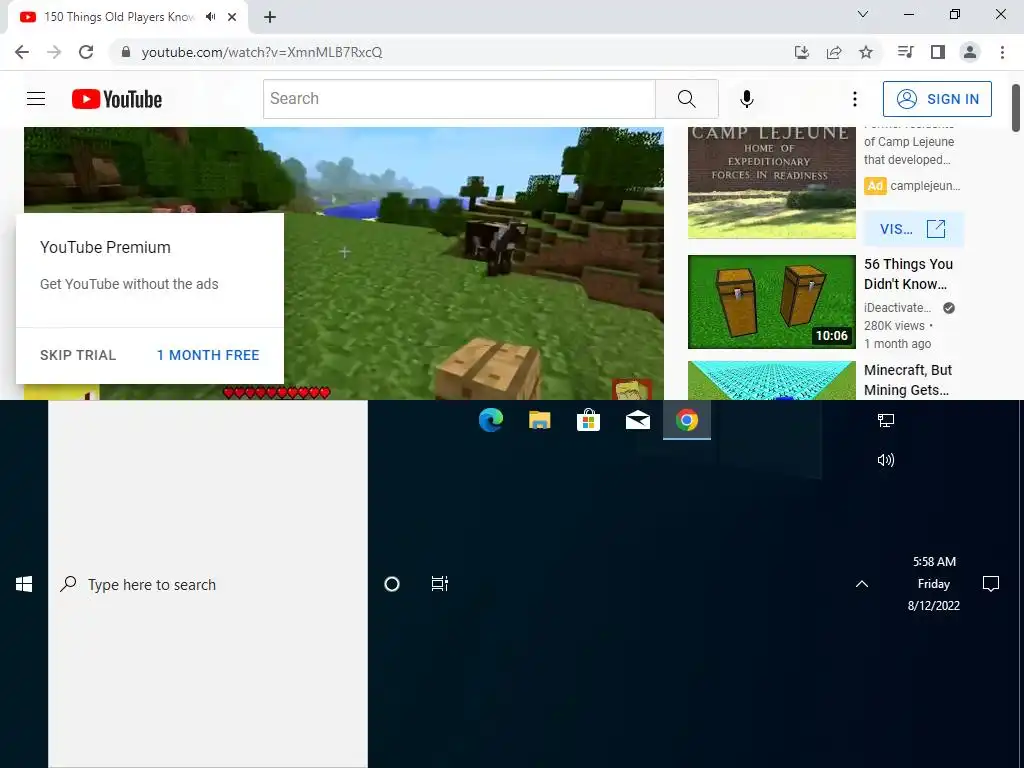Viewport: 1024px width, 768px height.
Task: Click the page vertical scrollbar
Action: (x=1016, y=108)
